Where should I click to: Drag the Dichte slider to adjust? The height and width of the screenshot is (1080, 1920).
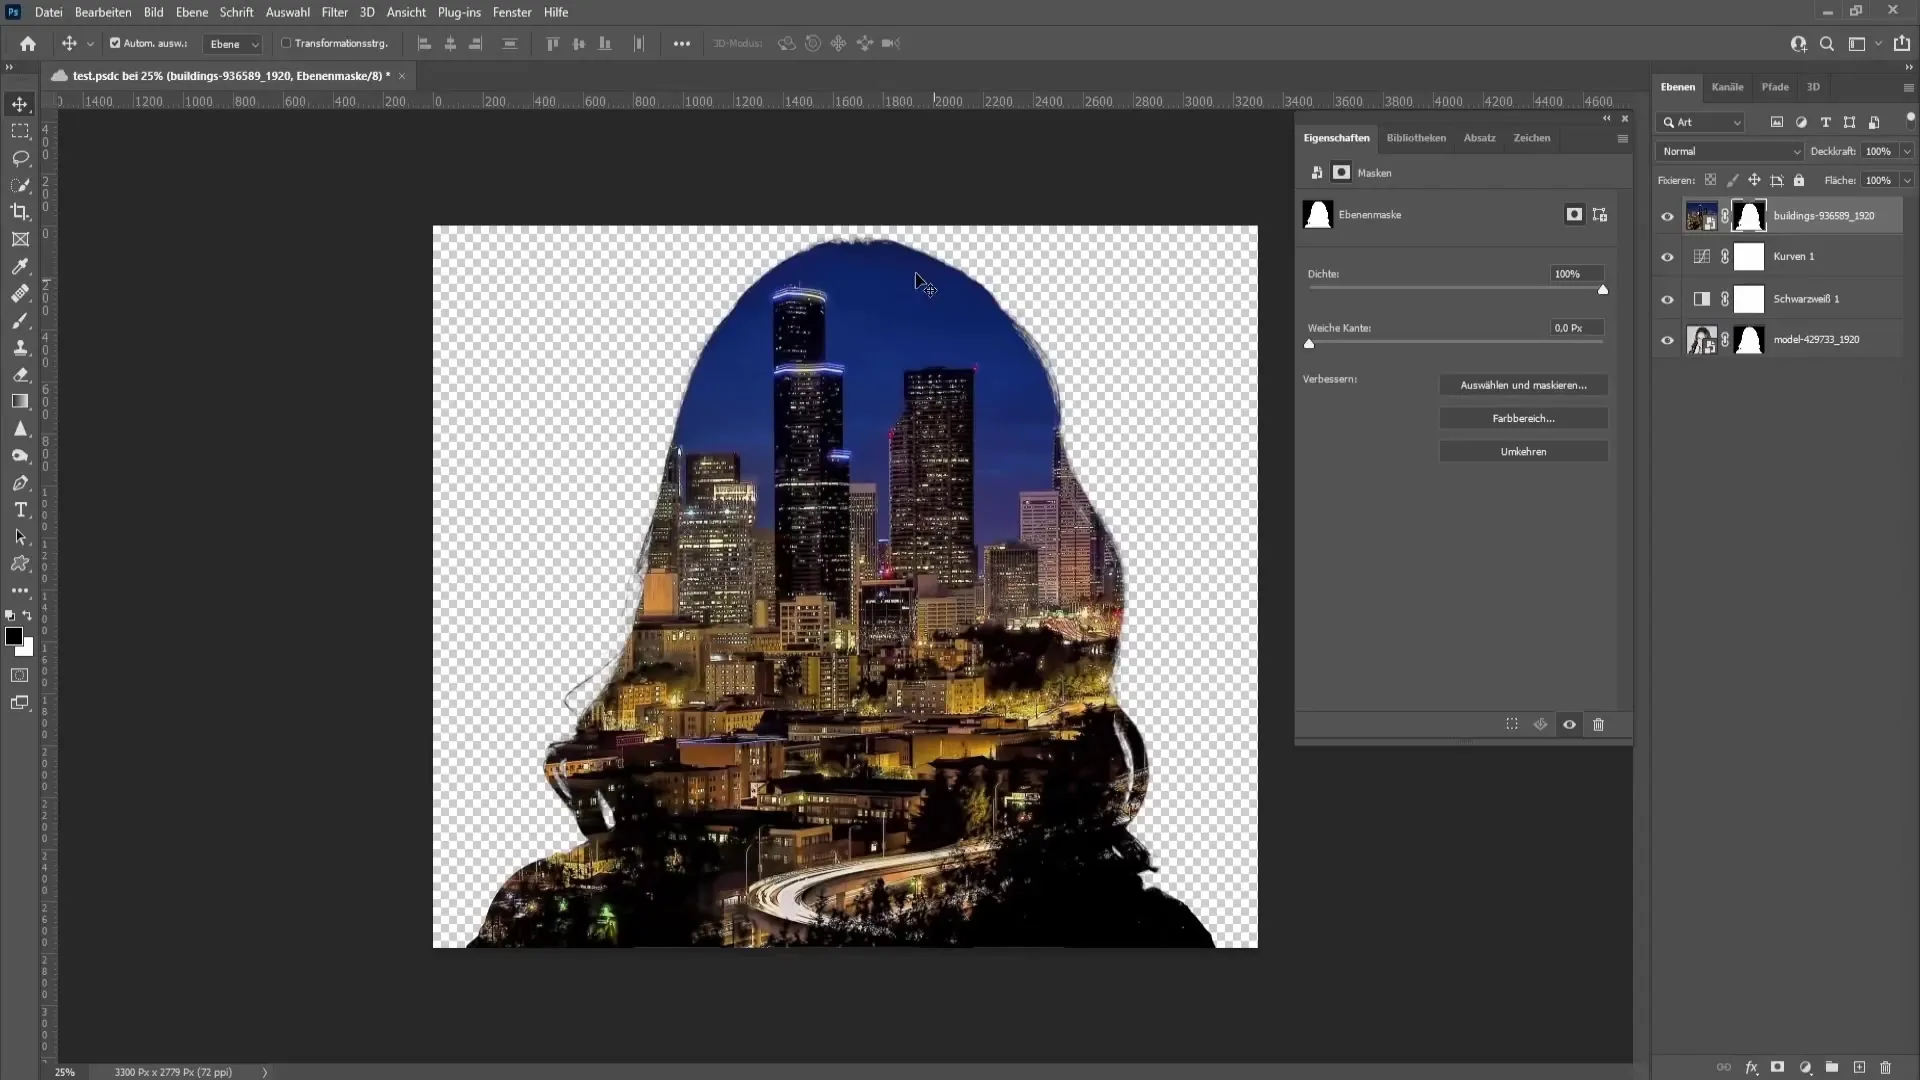[1605, 291]
